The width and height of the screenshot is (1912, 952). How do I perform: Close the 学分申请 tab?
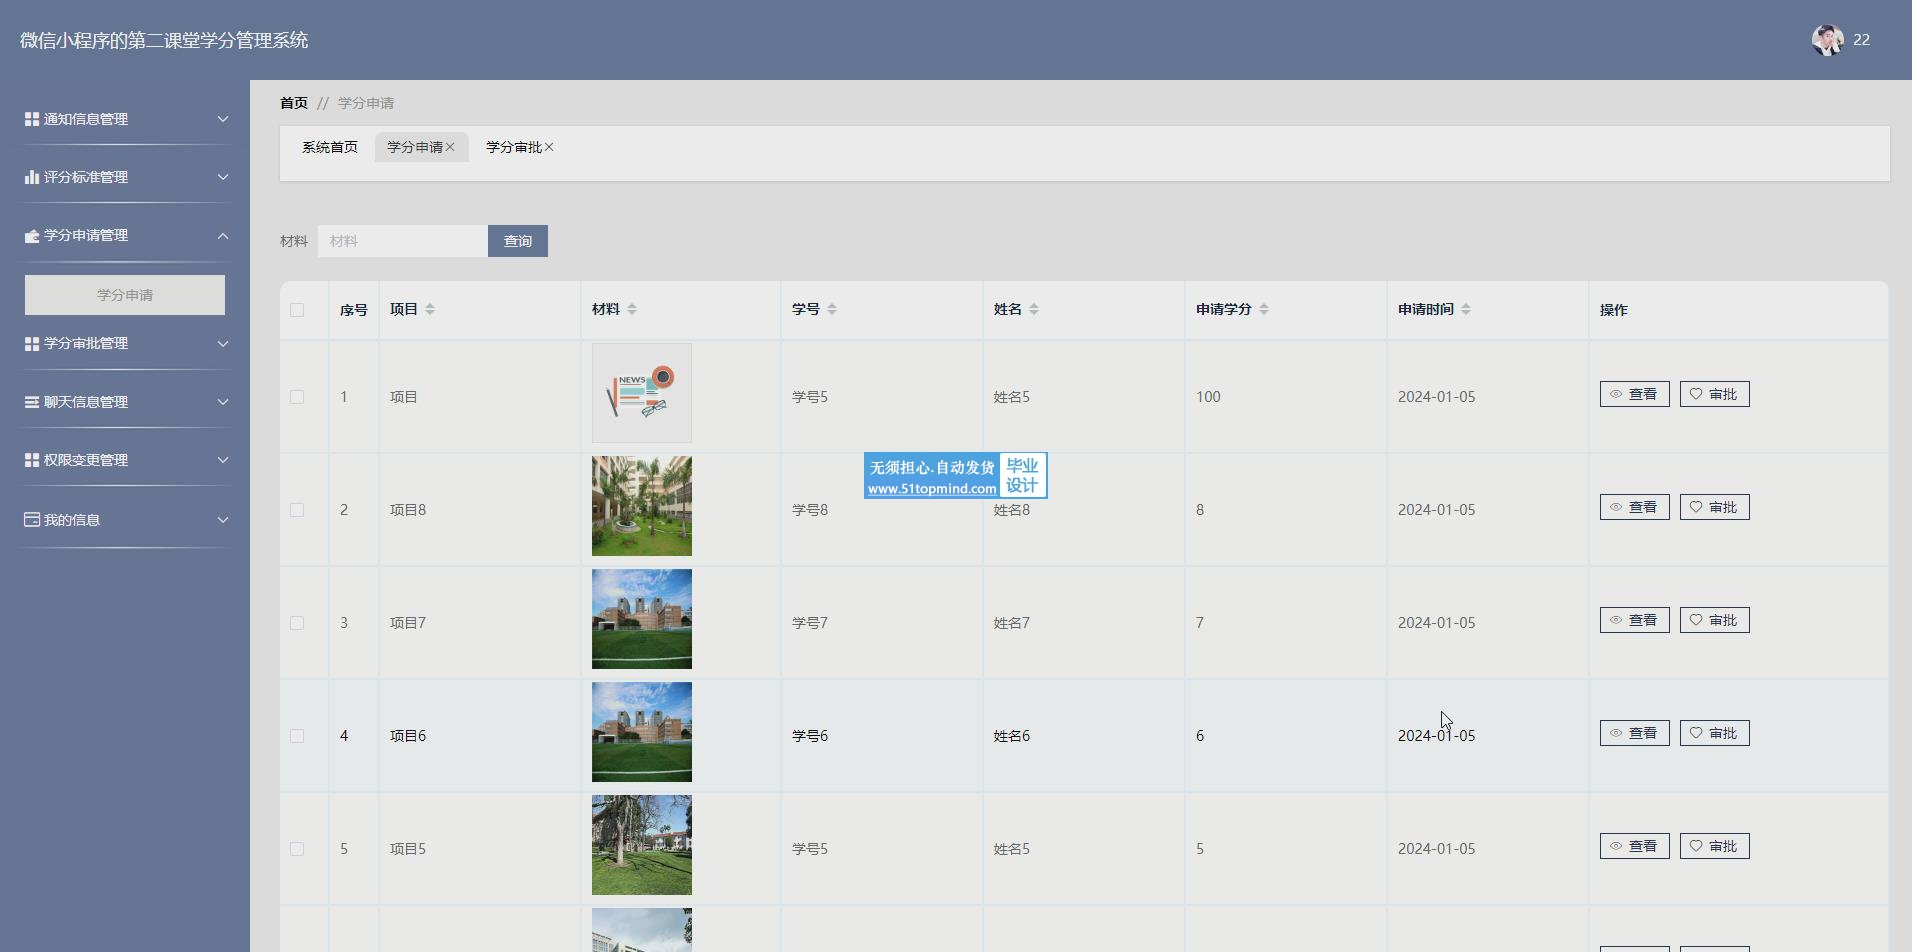(451, 147)
